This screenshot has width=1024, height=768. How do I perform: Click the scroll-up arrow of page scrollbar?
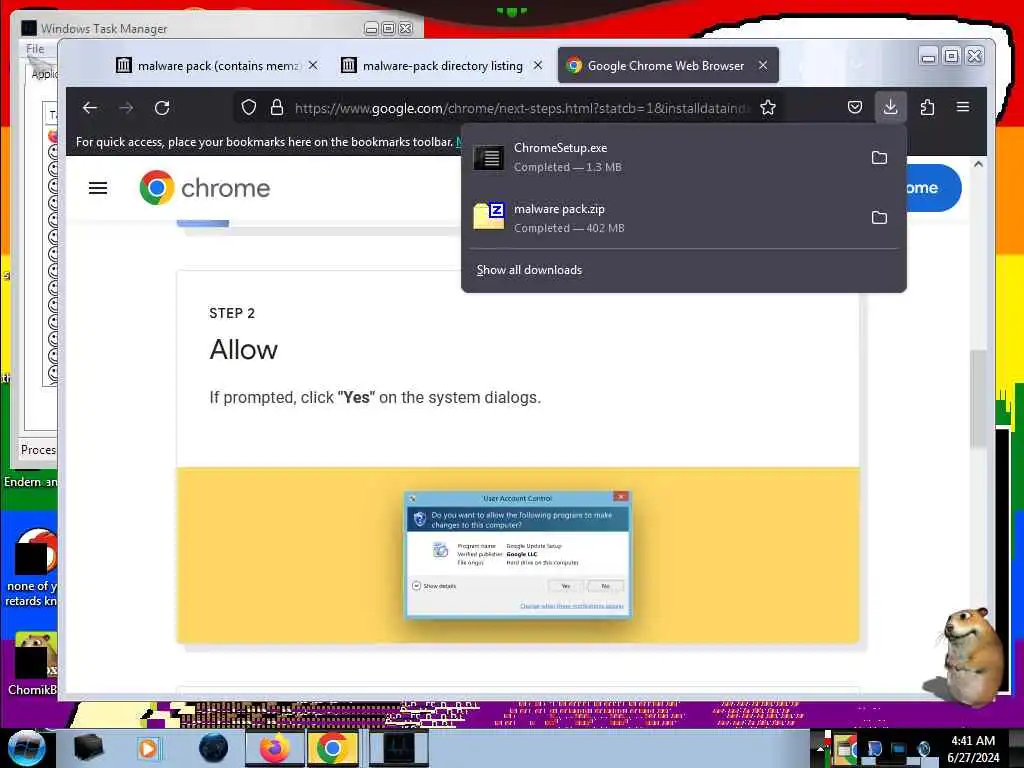(x=978, y=164)
